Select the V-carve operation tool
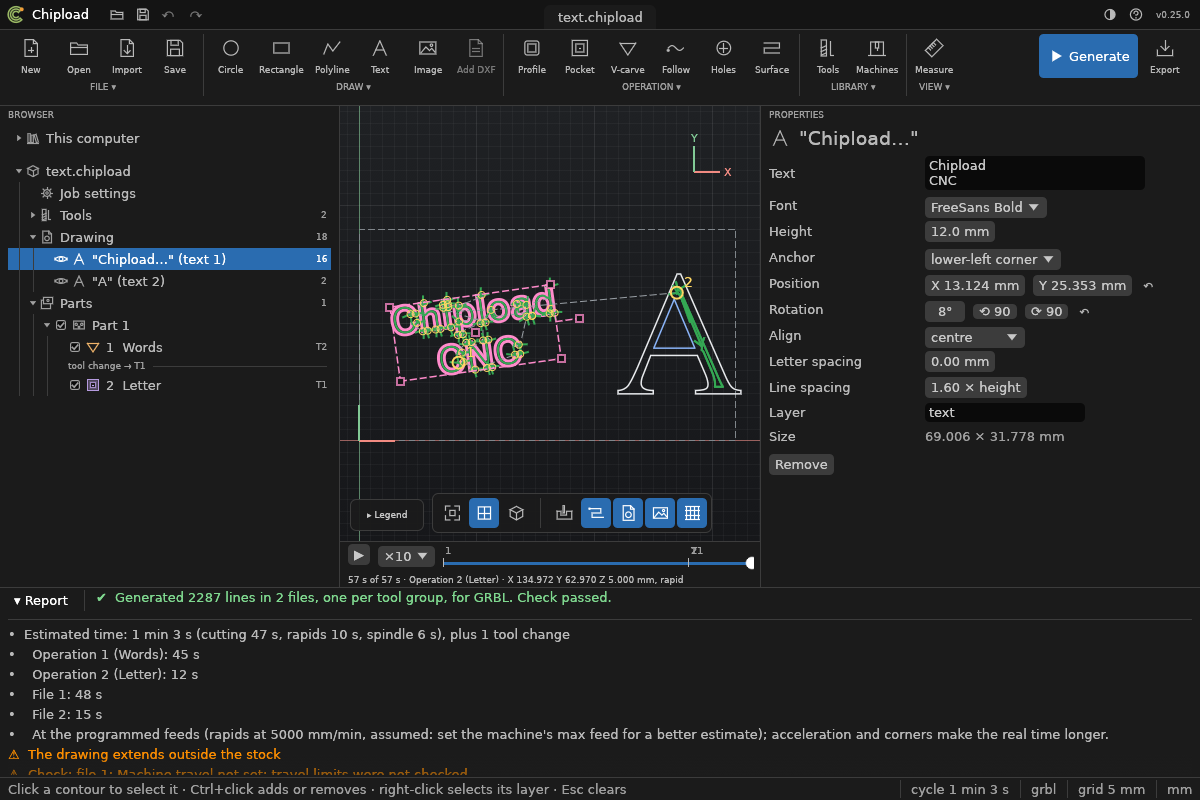The image size is (1200, 800). click(x=627, y=56)
